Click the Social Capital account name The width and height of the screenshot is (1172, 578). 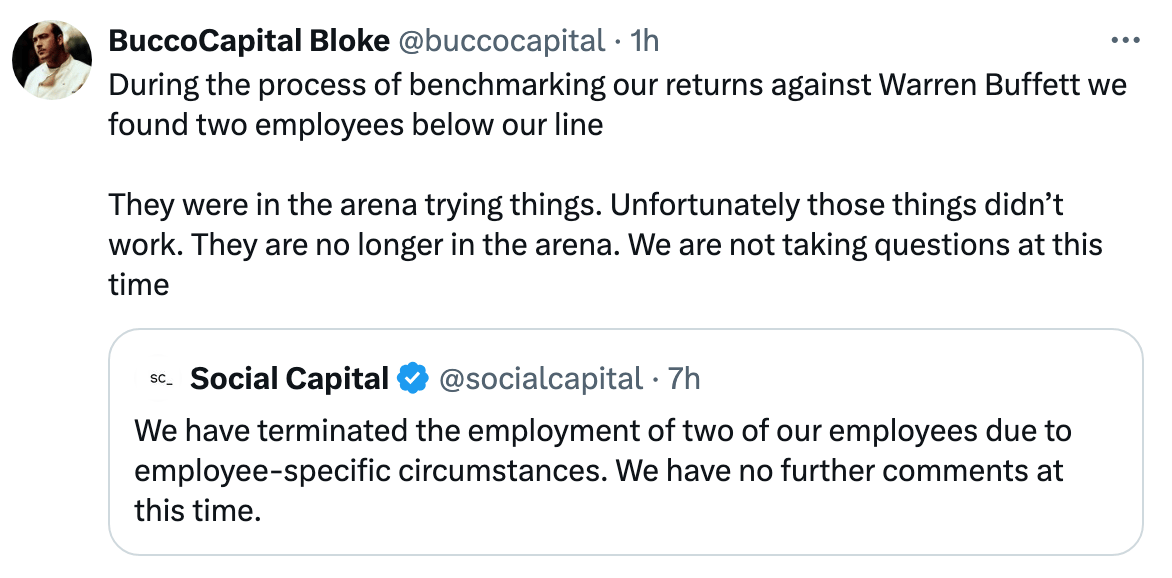click(x=289, y=379)
